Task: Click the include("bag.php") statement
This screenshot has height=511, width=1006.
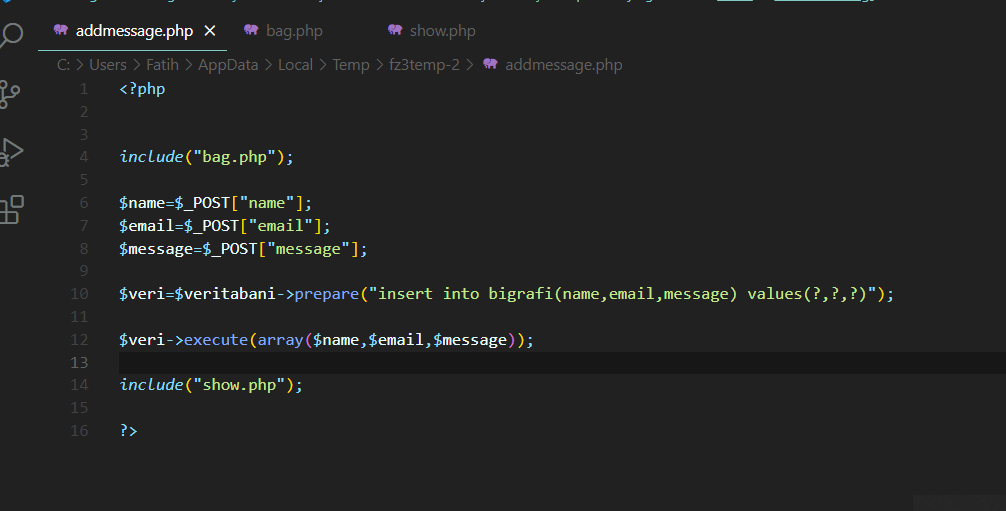Action: pos(206,157)
